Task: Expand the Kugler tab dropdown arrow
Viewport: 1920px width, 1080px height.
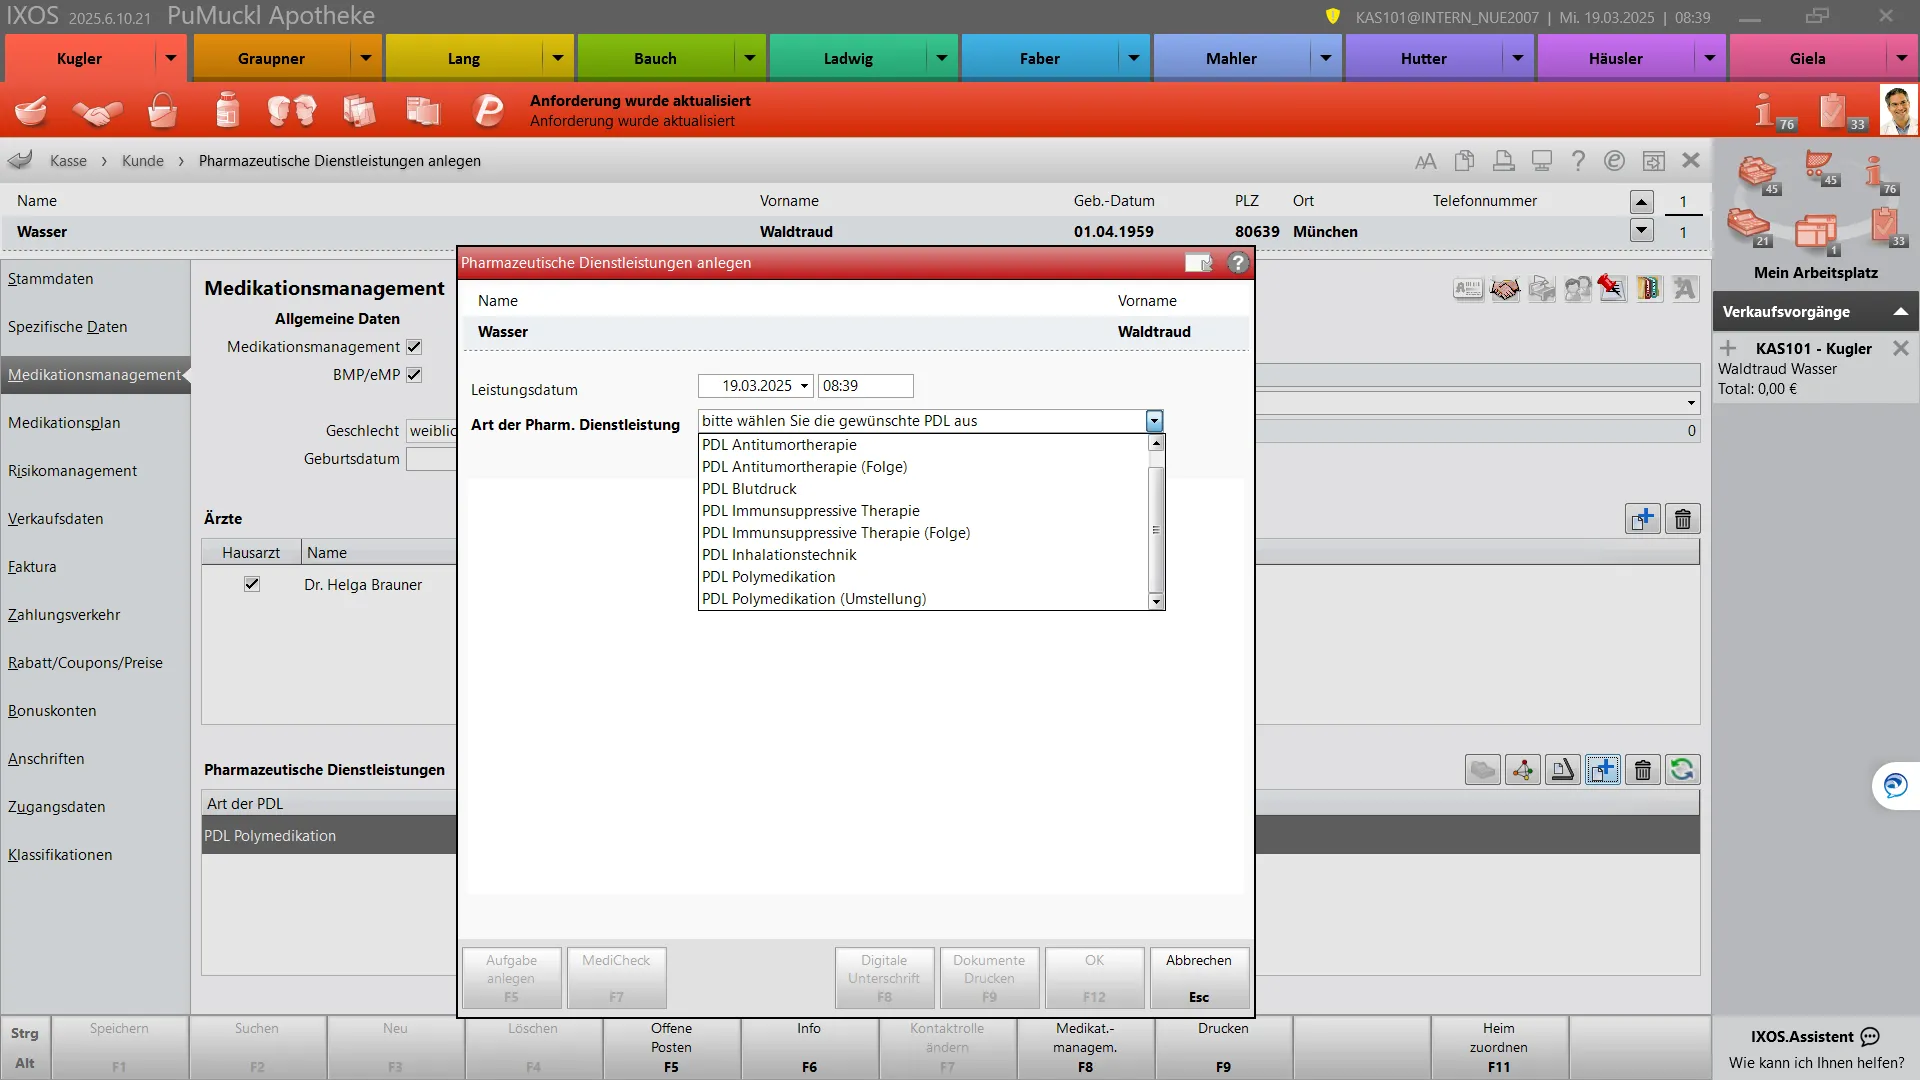Action: 171,59
